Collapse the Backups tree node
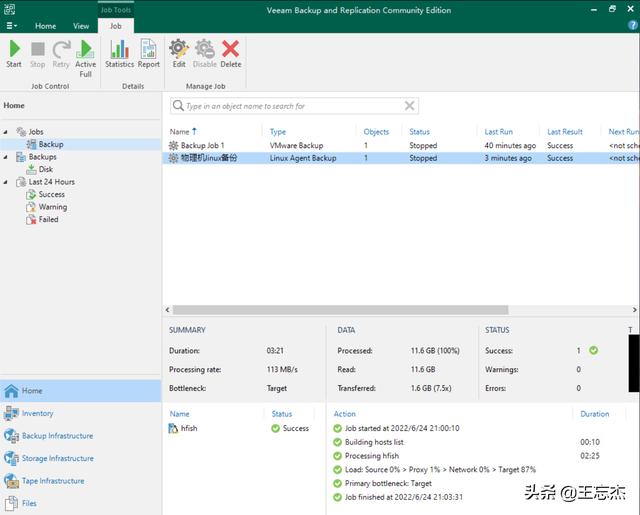640x515 pixels. tap(5, 157)
